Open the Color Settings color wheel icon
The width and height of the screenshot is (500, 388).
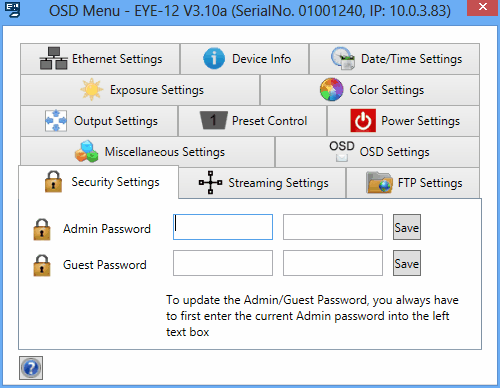point(331,90)
